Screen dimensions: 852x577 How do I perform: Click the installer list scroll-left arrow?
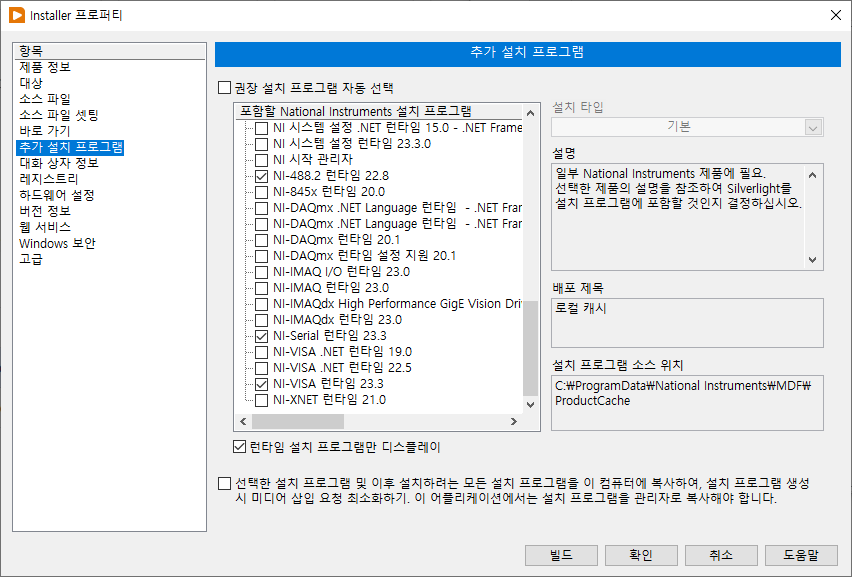pos(243,422)
